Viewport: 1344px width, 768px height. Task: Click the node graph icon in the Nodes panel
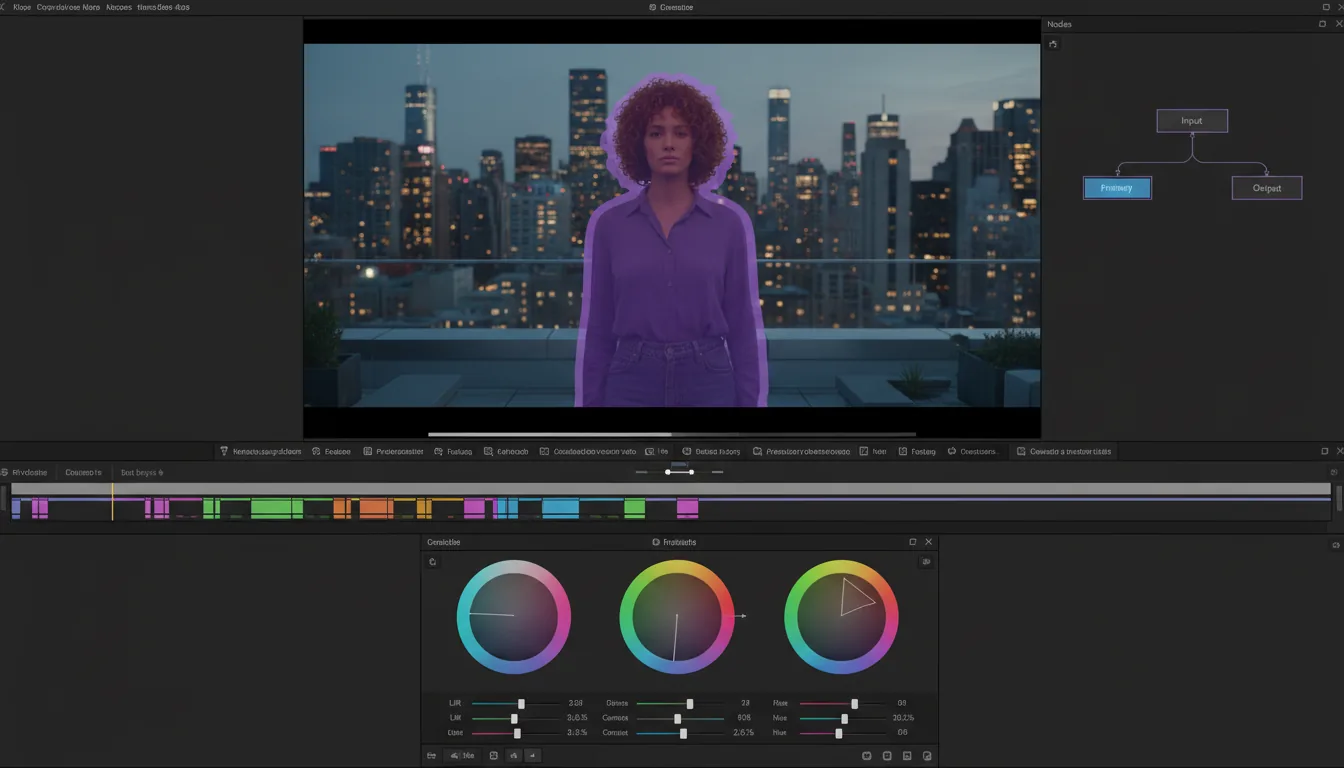pos(1052,44)
